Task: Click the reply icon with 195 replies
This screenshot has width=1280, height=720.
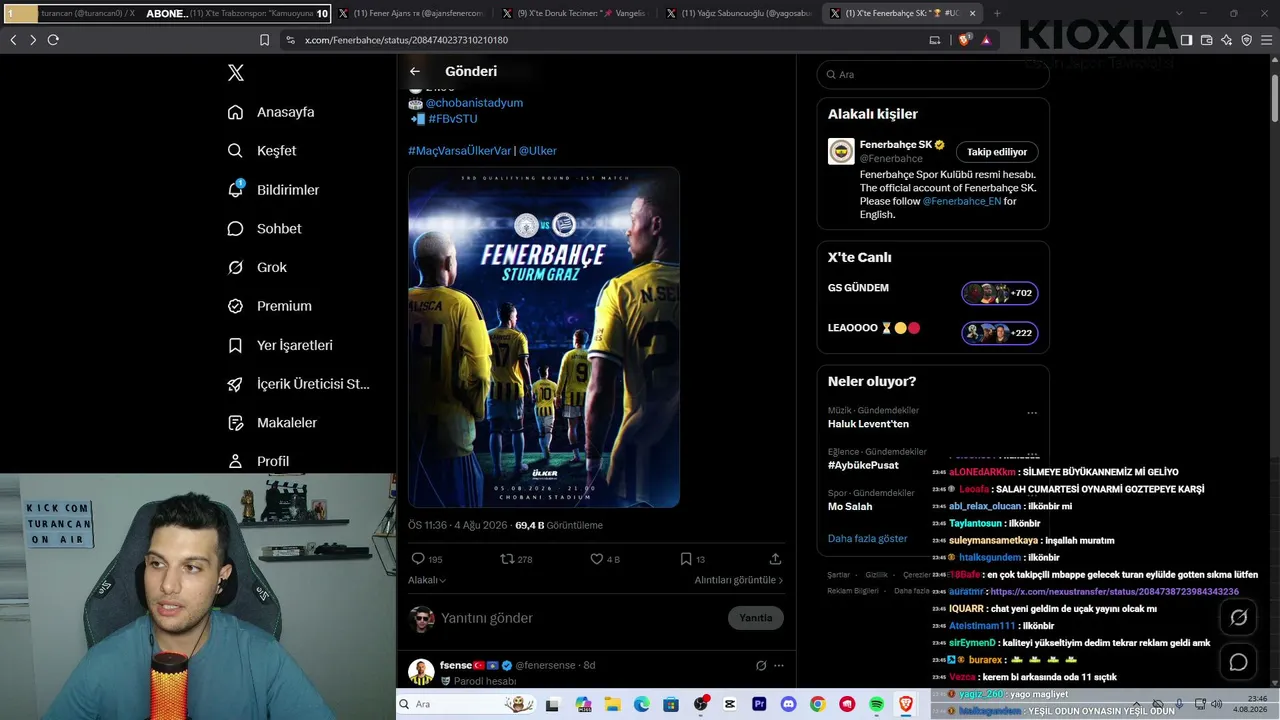Action: [x=418, y=559]
